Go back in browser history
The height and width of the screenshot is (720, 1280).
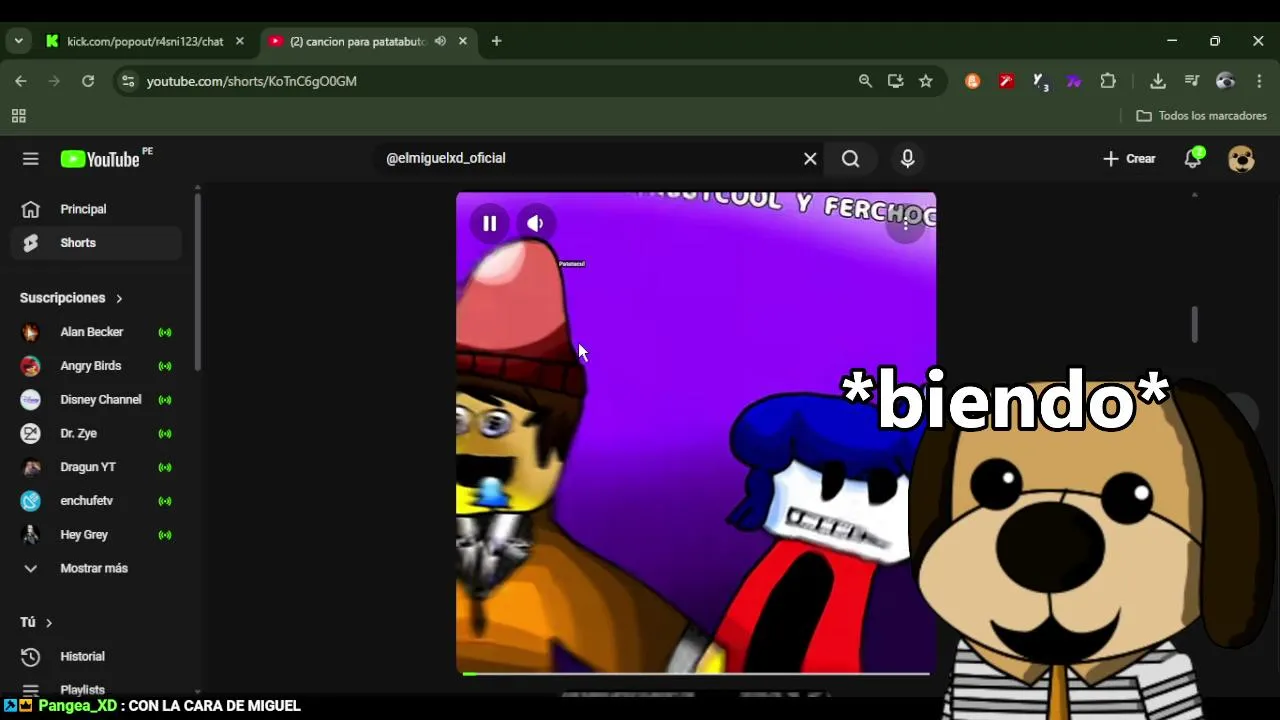pos(21,81)
